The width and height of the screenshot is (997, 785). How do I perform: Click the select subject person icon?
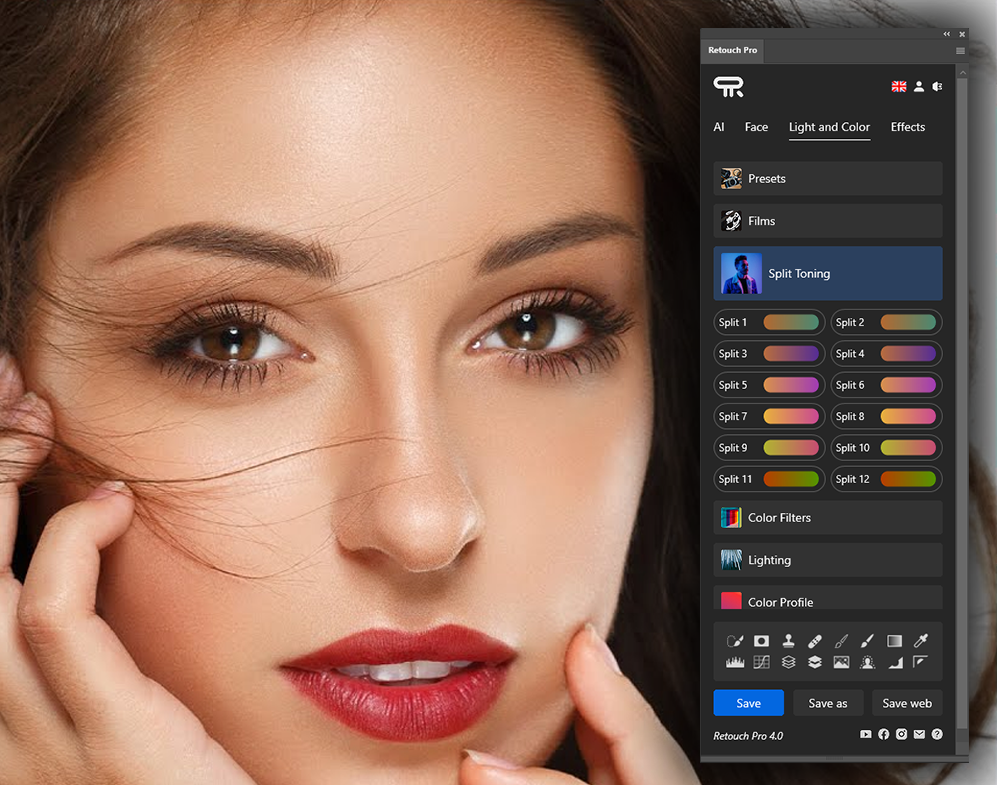867,662
